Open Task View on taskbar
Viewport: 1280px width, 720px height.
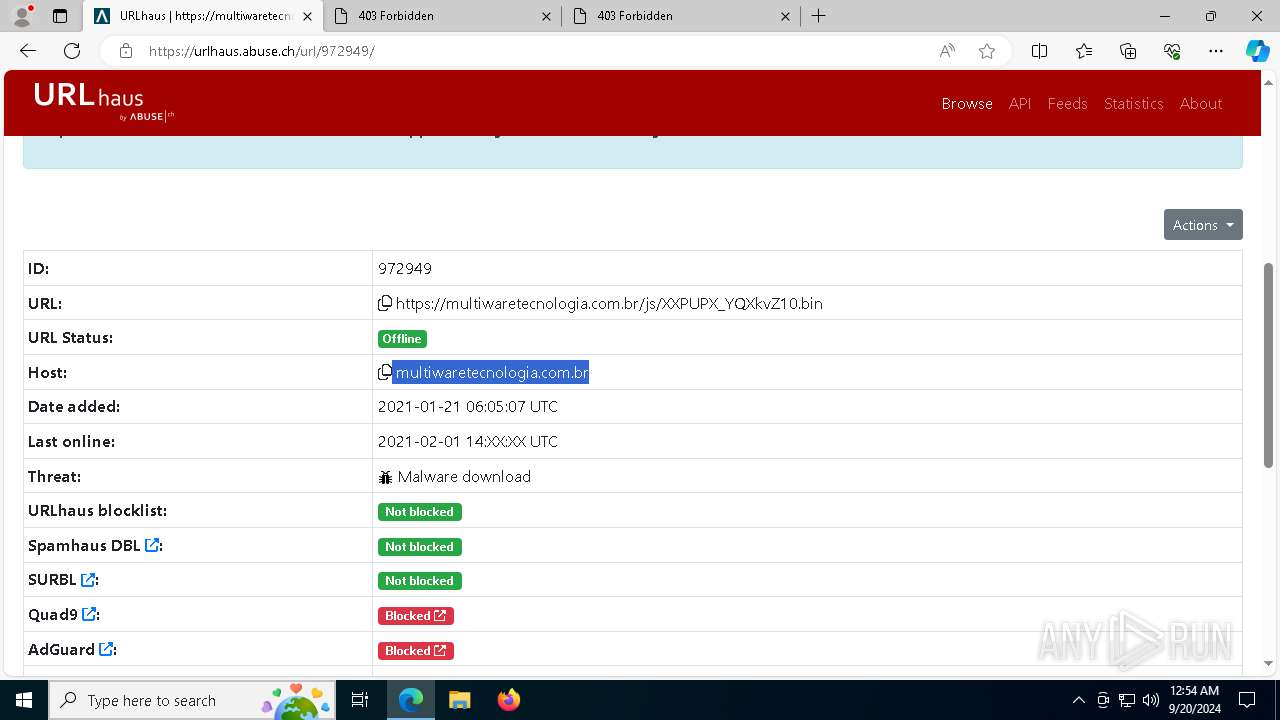[360, 700]
